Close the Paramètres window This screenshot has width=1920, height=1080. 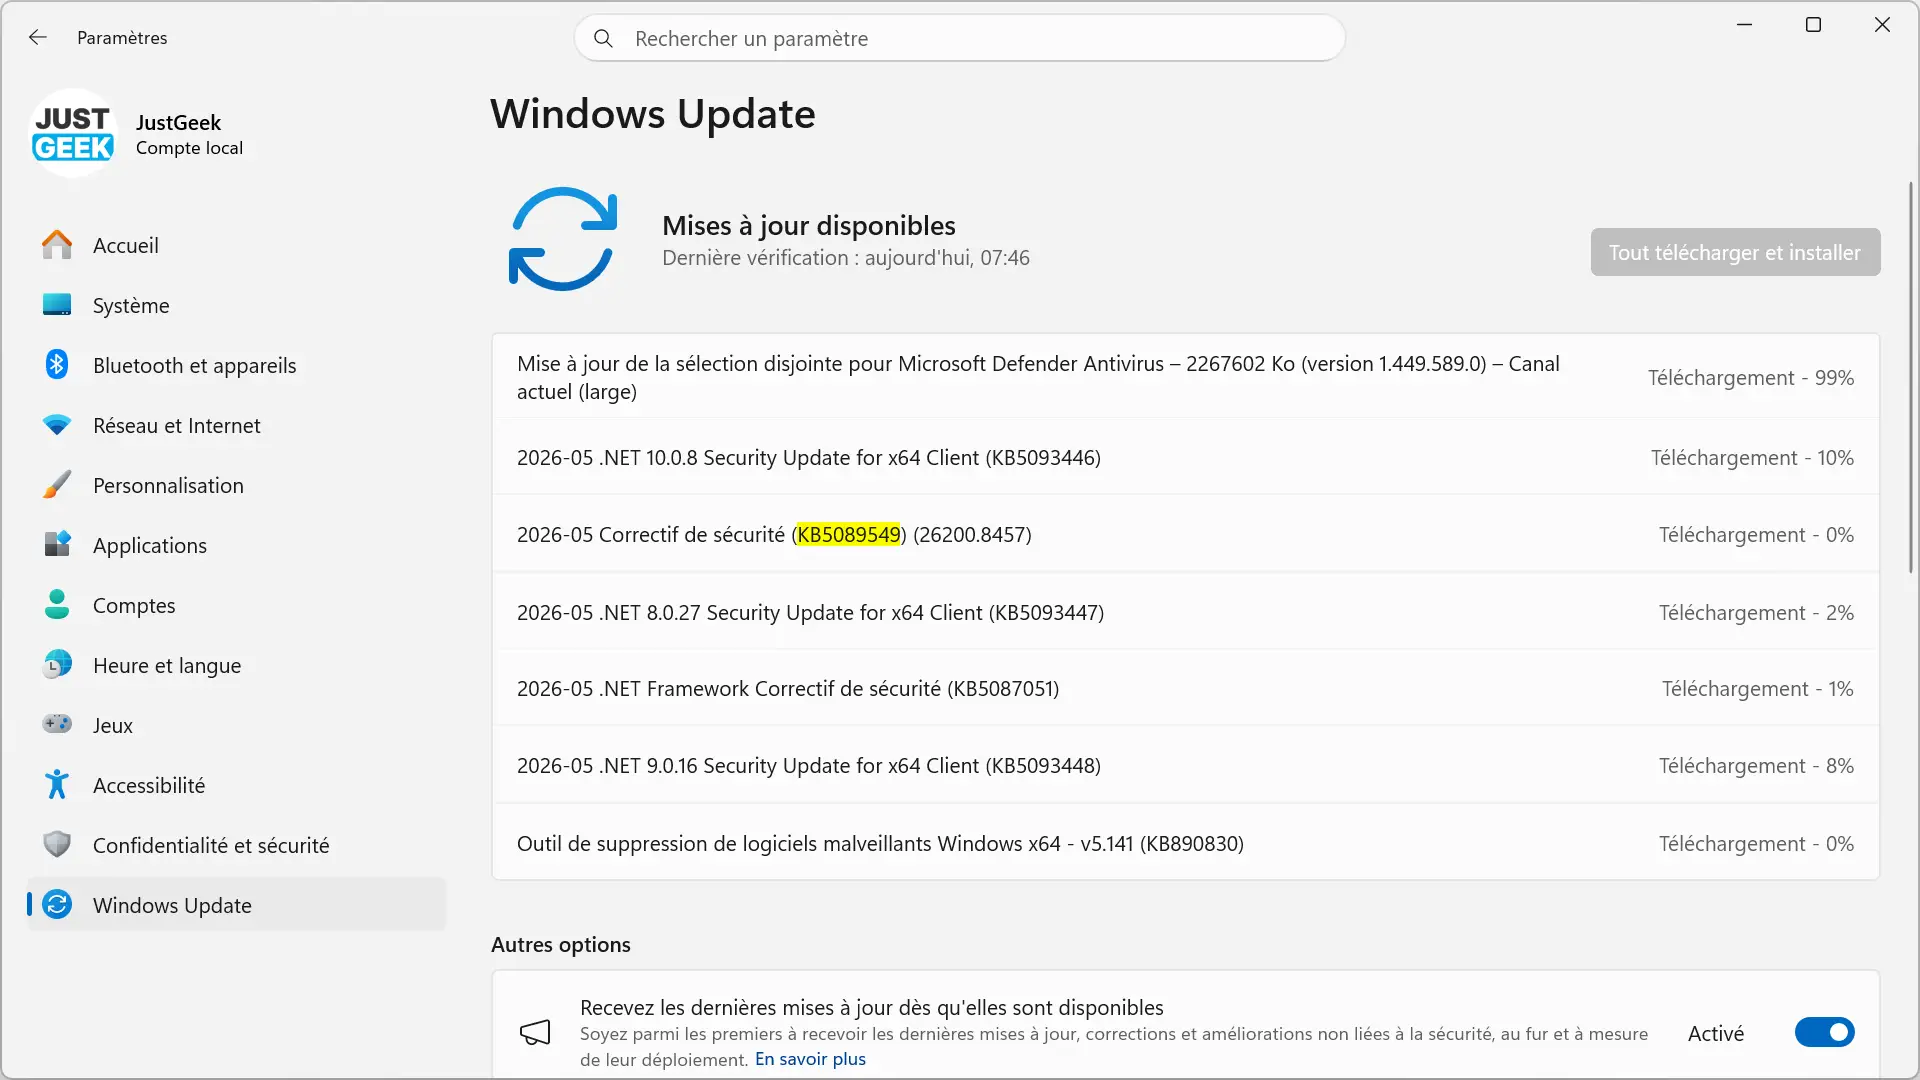1882,25
